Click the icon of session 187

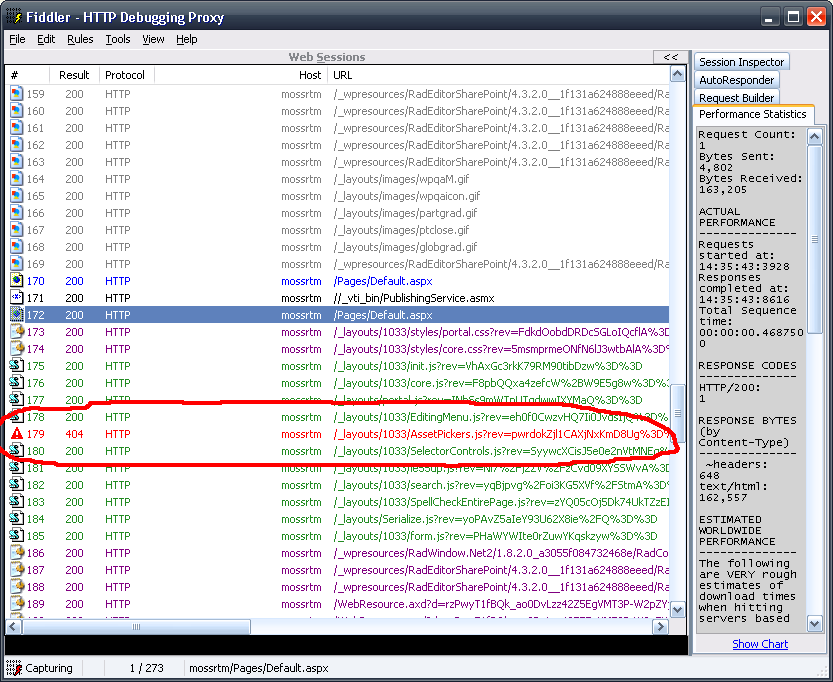[x=17, y=570]
